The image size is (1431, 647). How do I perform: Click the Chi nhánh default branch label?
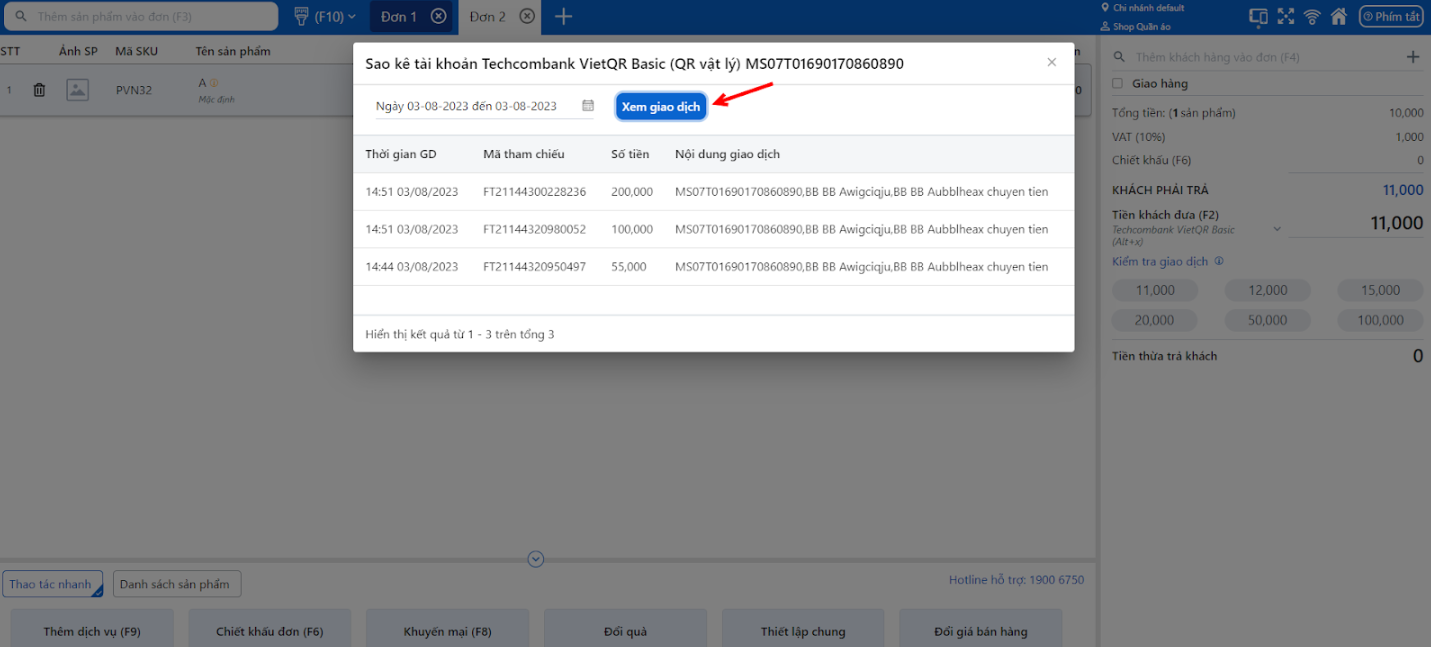tap(1148, 8)
